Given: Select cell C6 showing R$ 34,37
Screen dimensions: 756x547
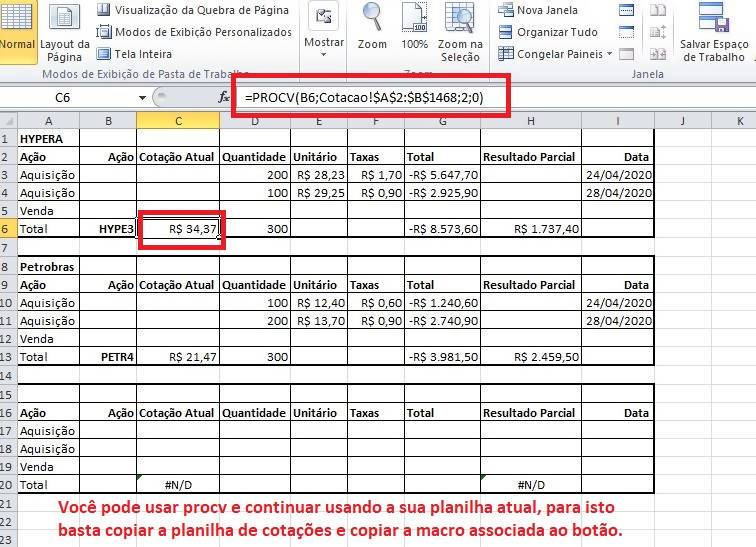Looking at the screenshot, I should coord(178,229).
